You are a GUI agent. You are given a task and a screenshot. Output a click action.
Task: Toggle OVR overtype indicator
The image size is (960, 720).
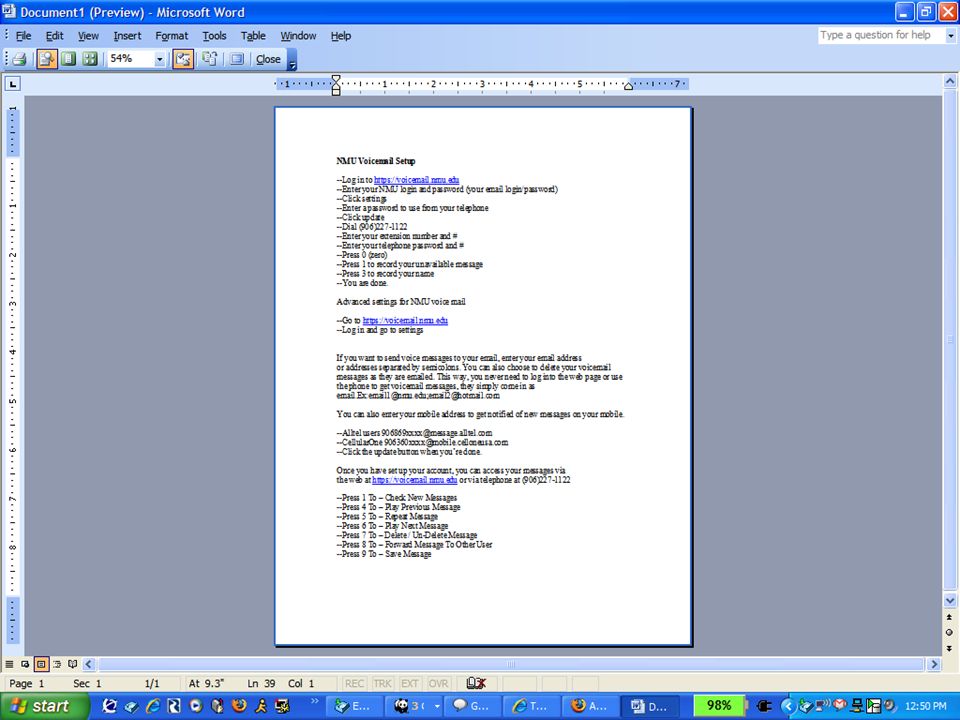(x=438, y=683)
